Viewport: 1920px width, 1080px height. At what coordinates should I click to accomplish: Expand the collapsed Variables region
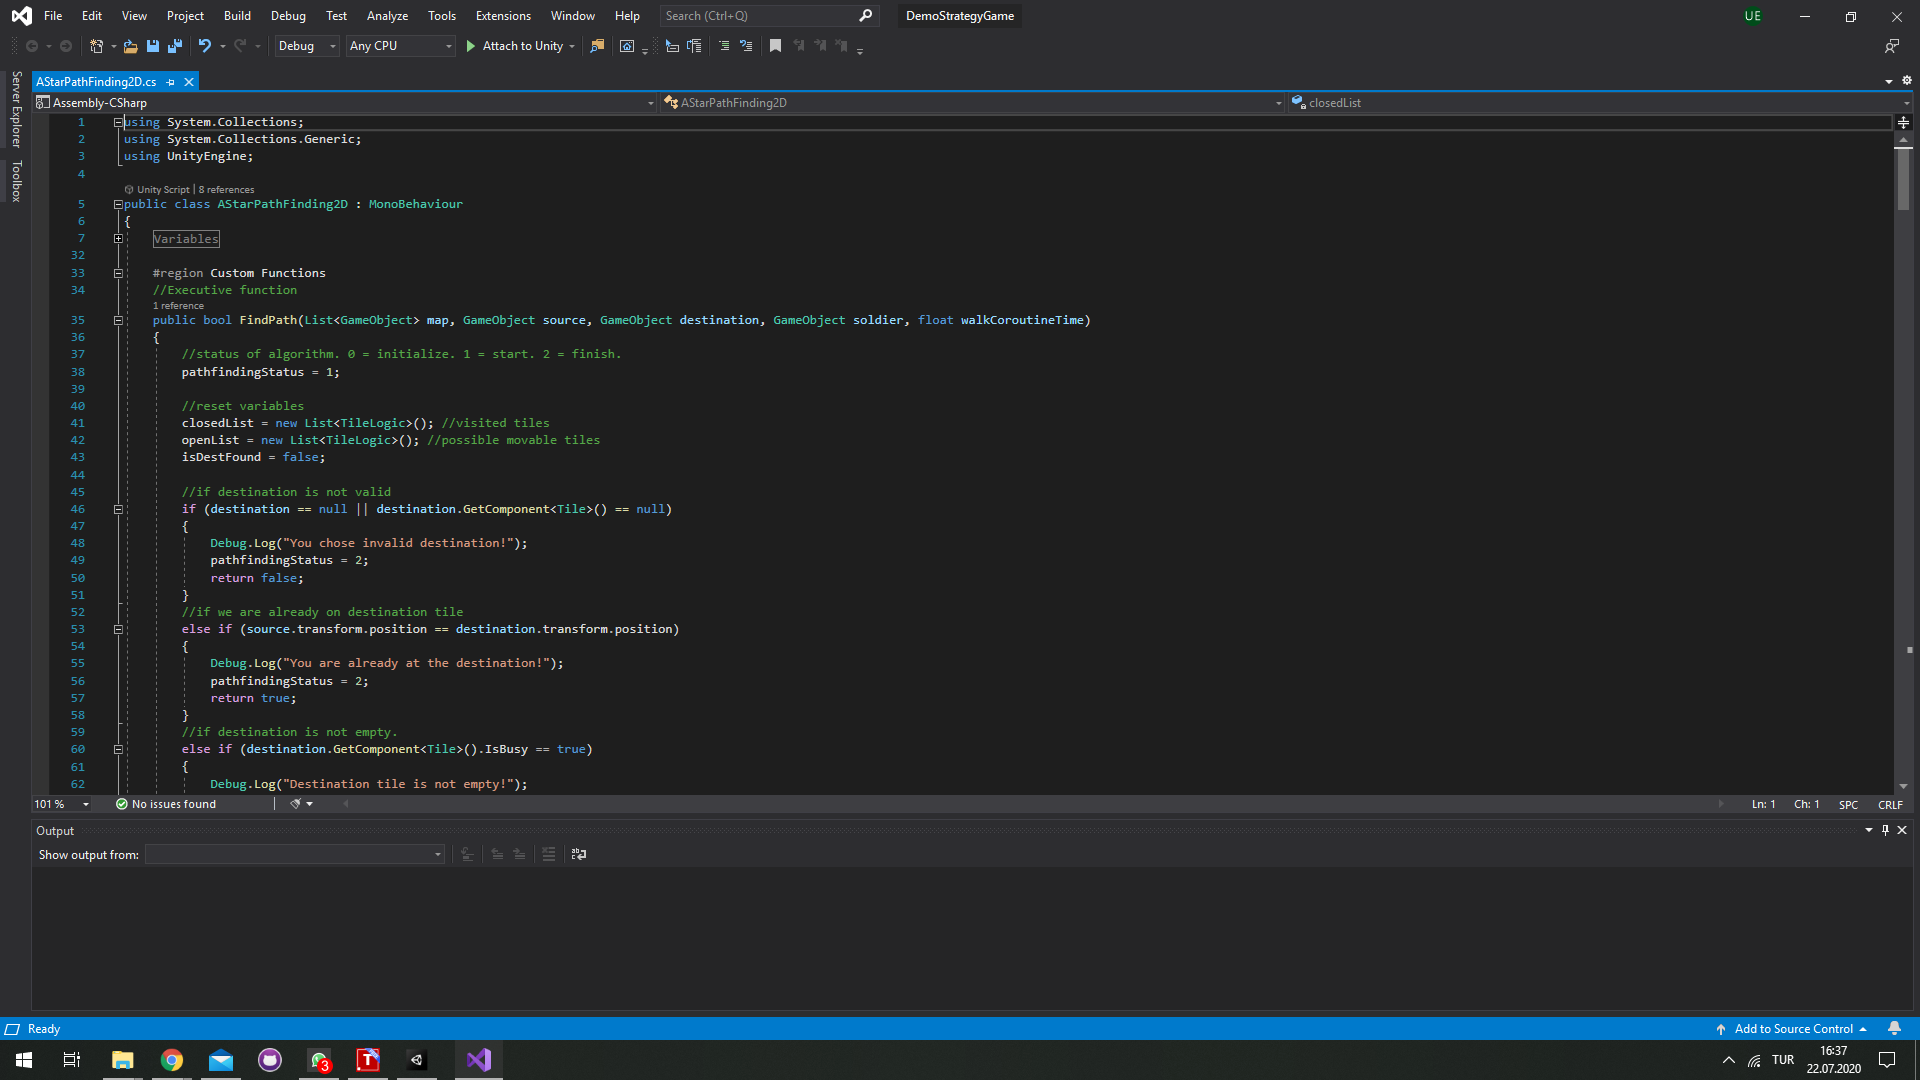click(118, 239)
